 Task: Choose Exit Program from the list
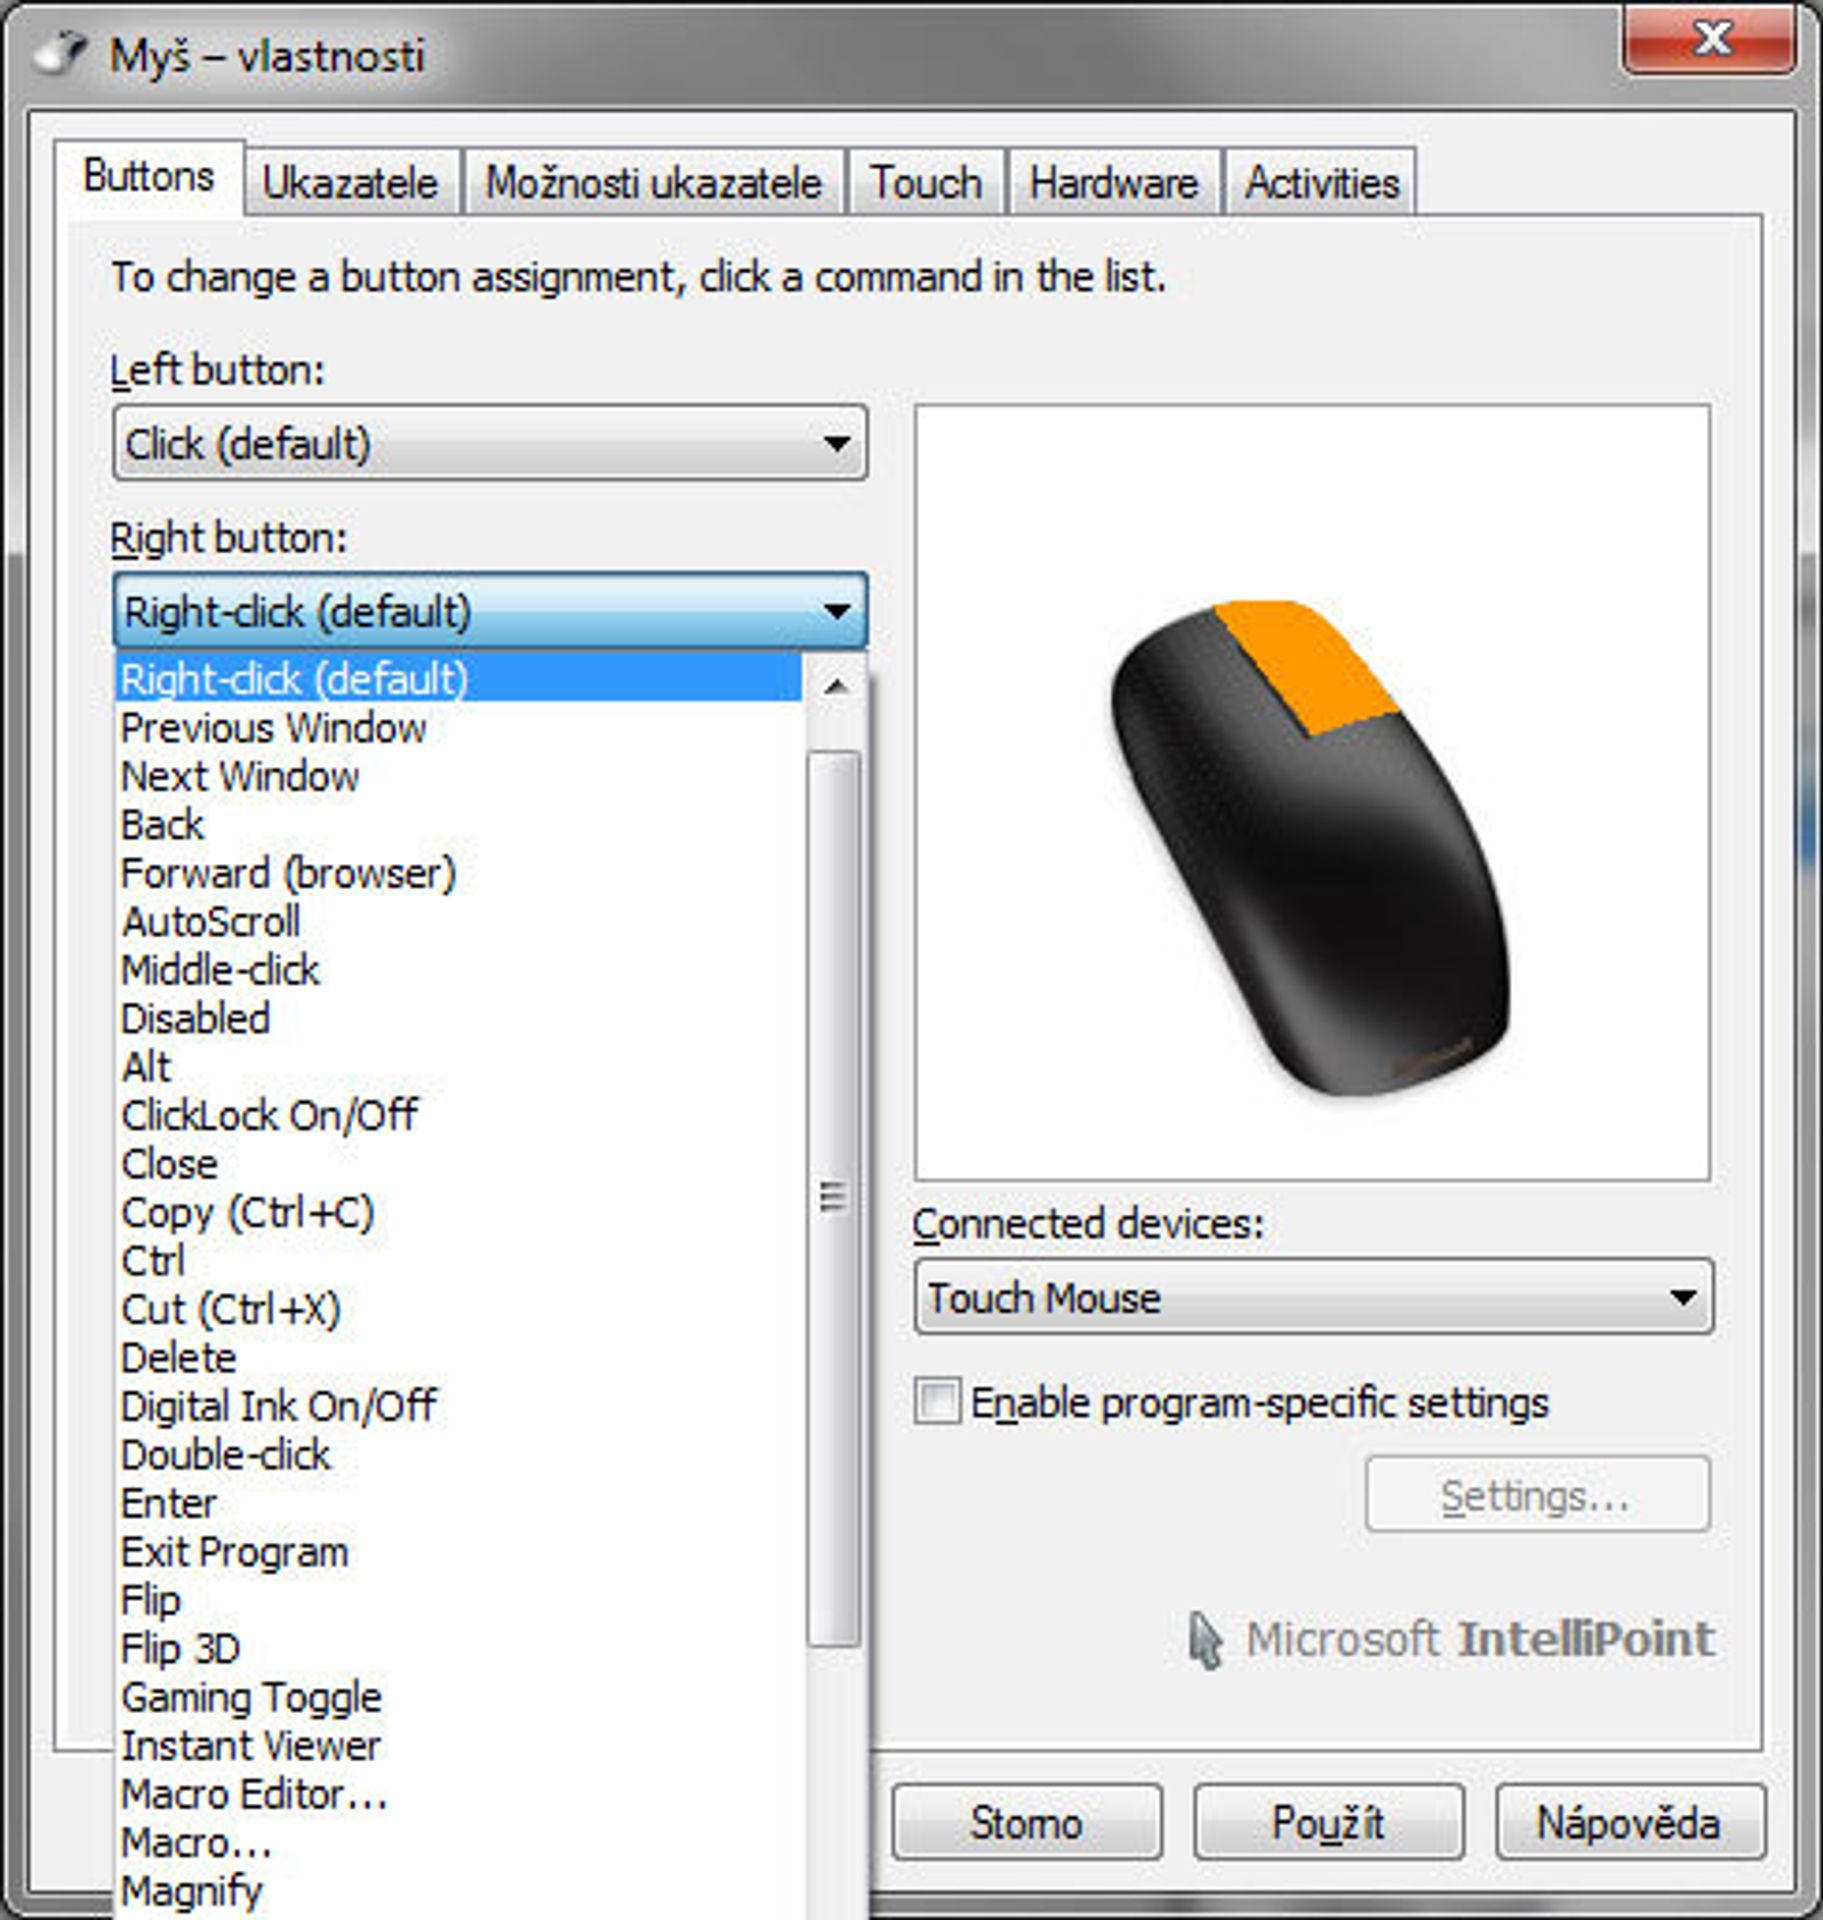point(459,1552)
